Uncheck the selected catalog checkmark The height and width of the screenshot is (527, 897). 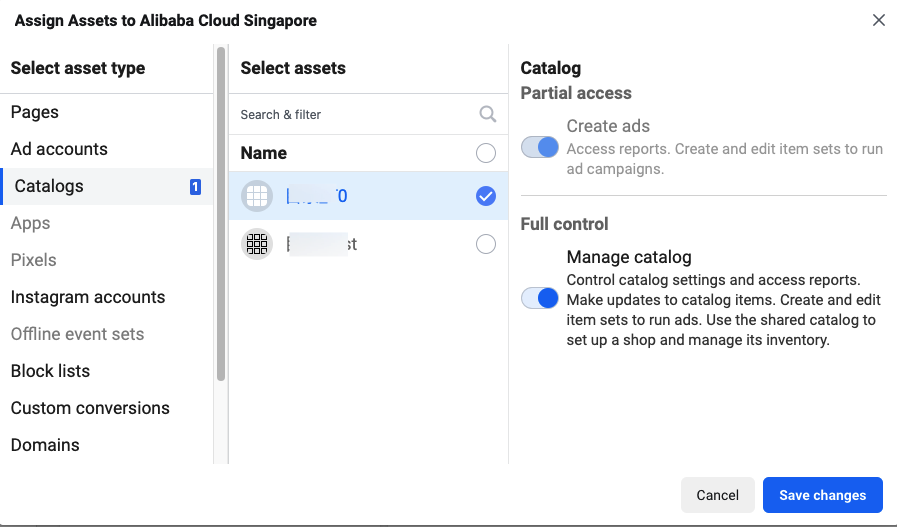click(486, 196)
